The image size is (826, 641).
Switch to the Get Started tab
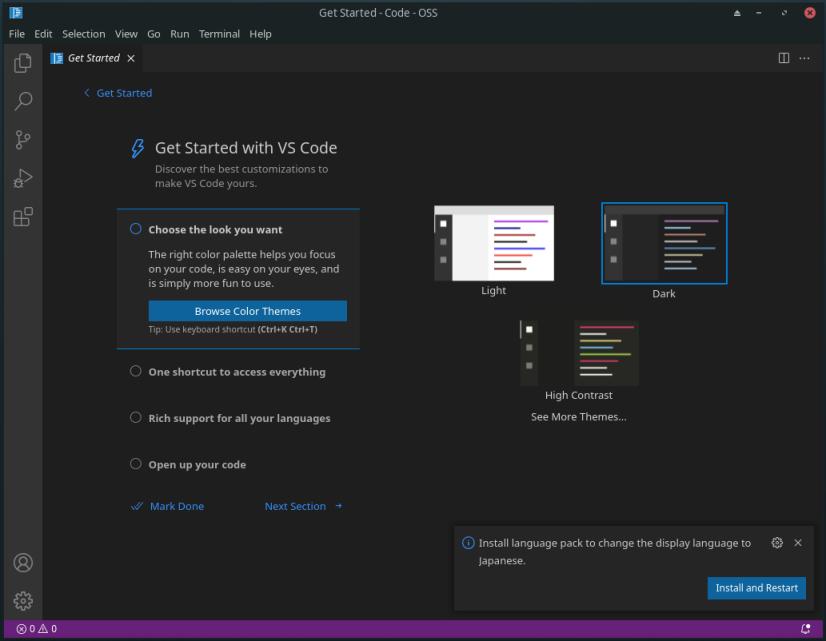coord(93,58)
